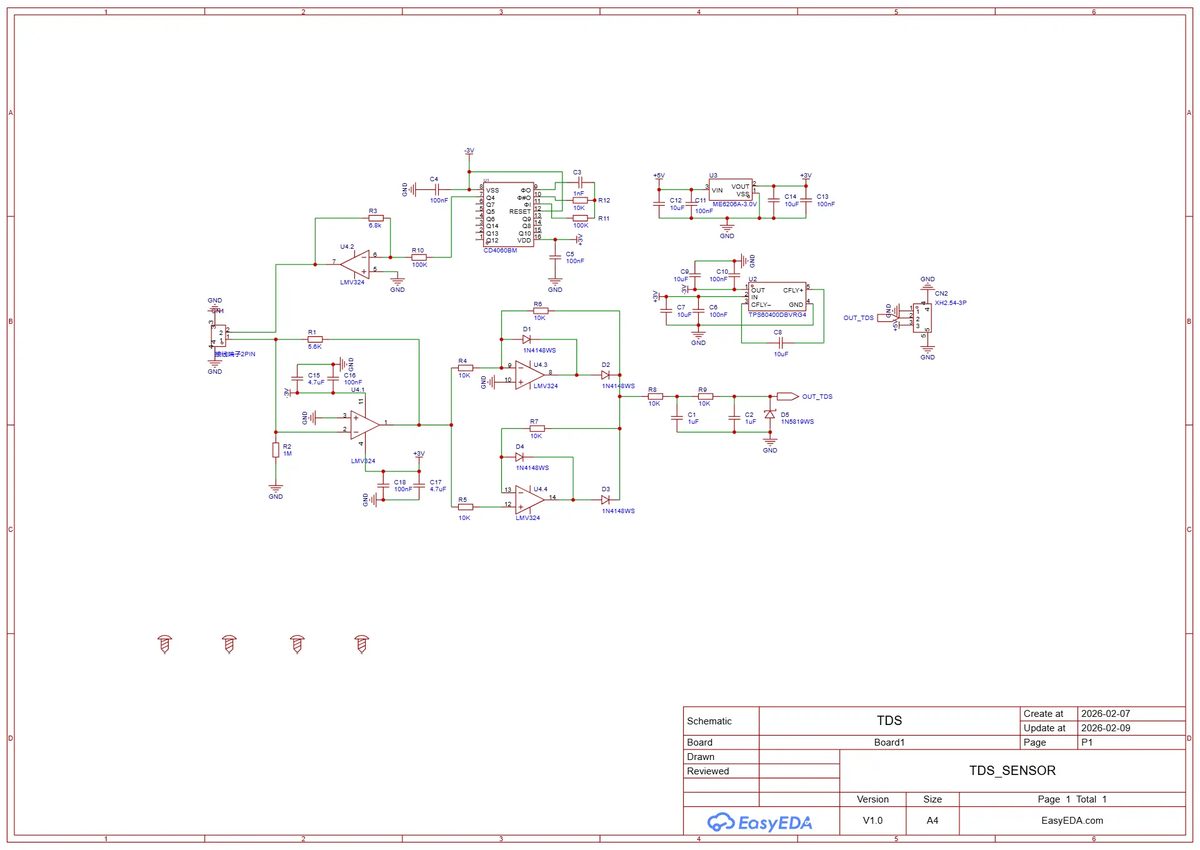The height and width of the screenshot is (850, 1200).
Task: Click the +5V power symbol near C12
Action: 658,177
